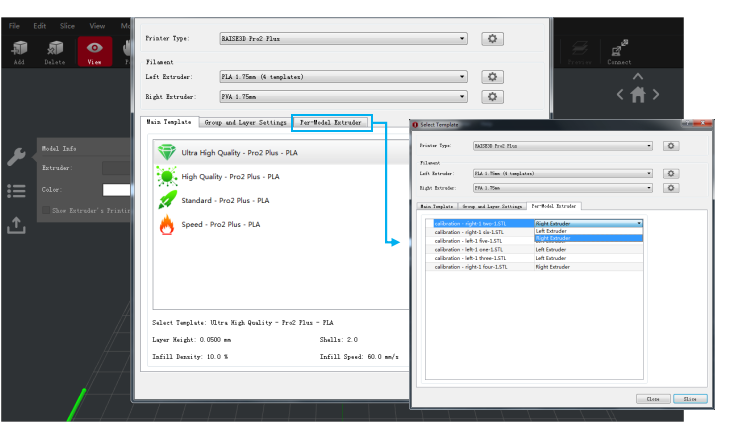Select row calibration - left-1 five-1.STL
The width and height of the screenshot is (739, 424).
pos(479,241)
